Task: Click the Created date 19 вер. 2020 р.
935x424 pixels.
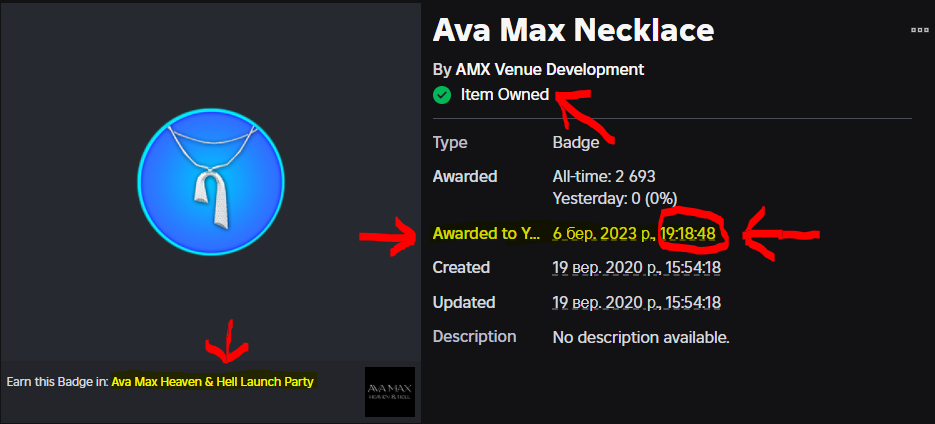Action: (602, 268)
